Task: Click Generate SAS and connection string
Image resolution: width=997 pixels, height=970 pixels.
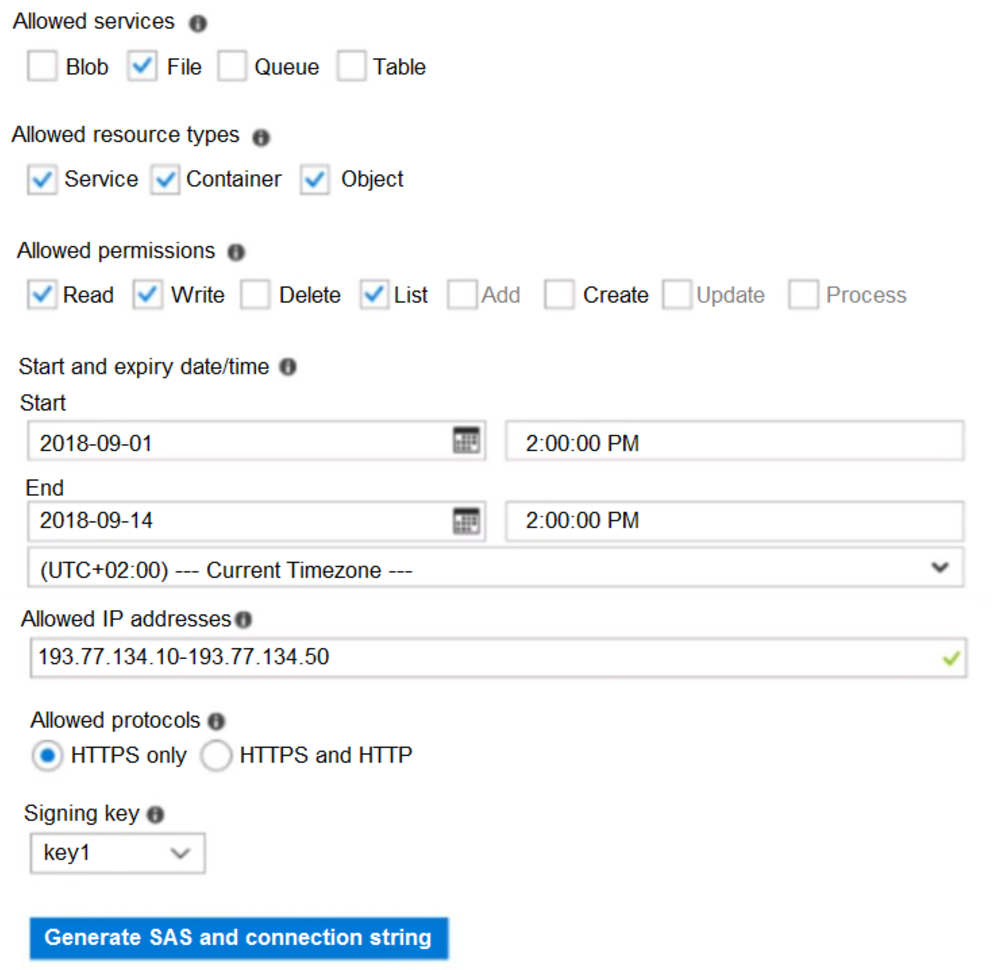Action: [239, 938]
